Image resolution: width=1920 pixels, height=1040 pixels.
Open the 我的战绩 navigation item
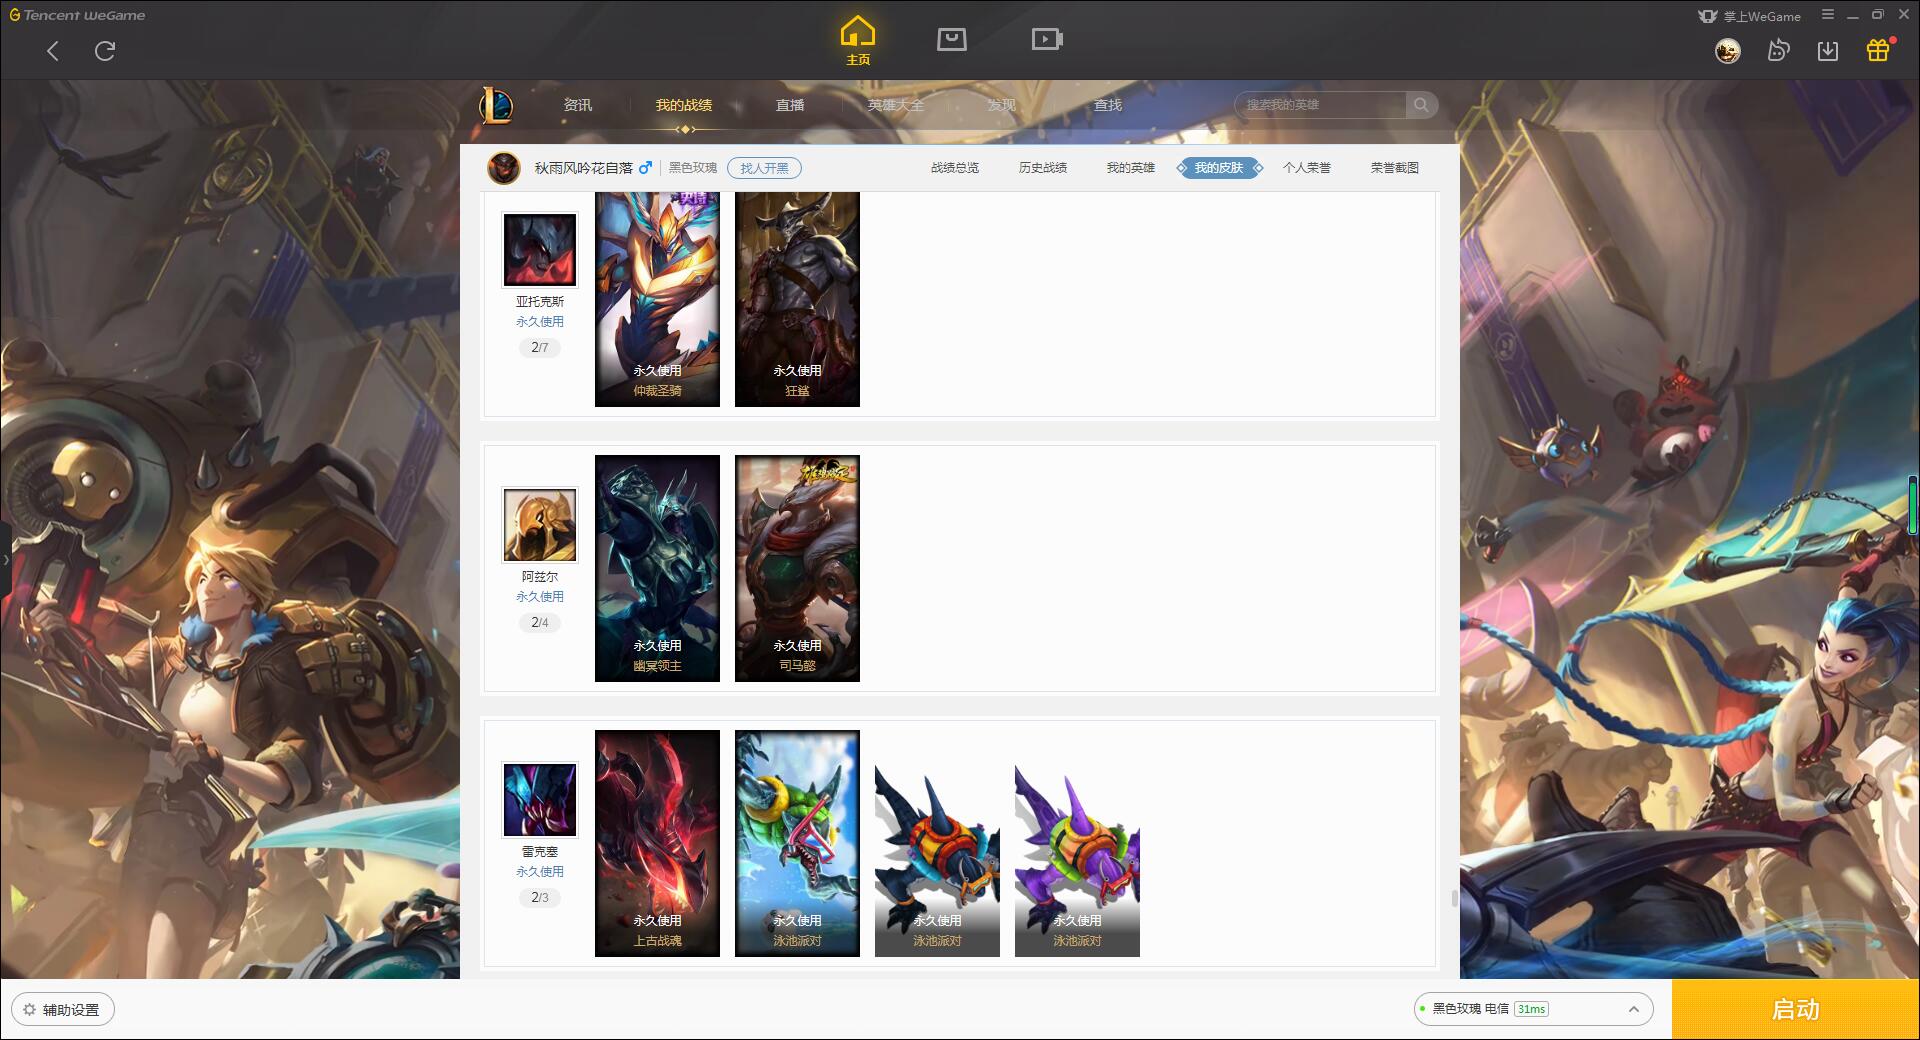click(684, 105)
